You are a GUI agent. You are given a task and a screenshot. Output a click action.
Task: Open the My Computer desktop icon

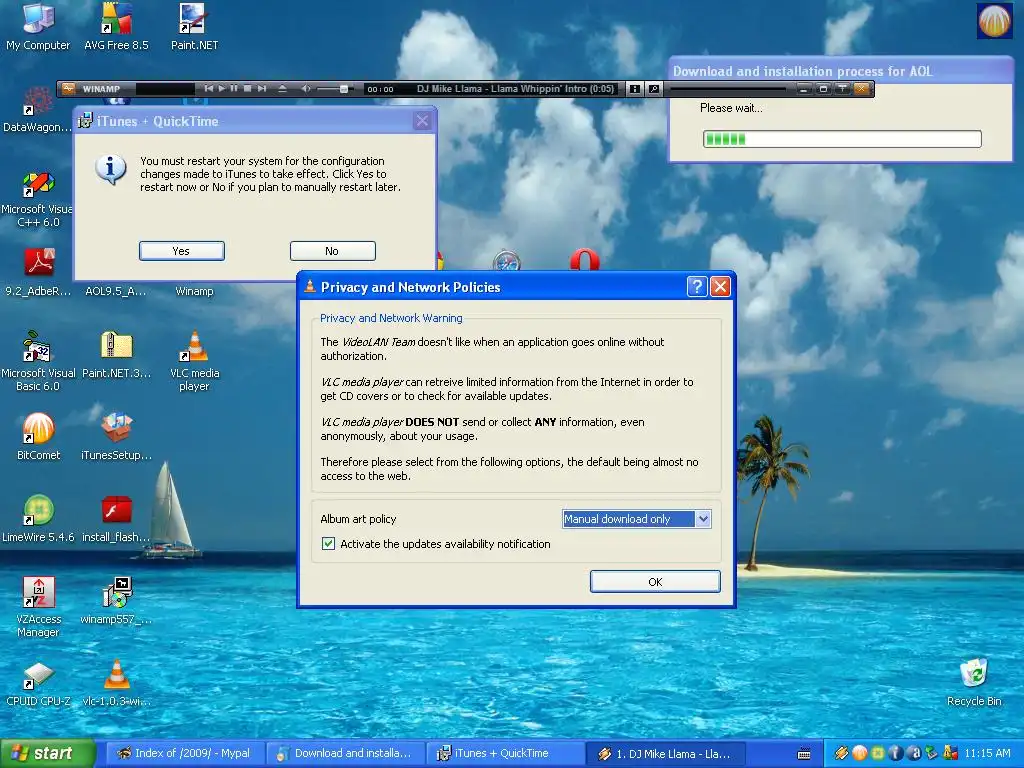[38, 27]
